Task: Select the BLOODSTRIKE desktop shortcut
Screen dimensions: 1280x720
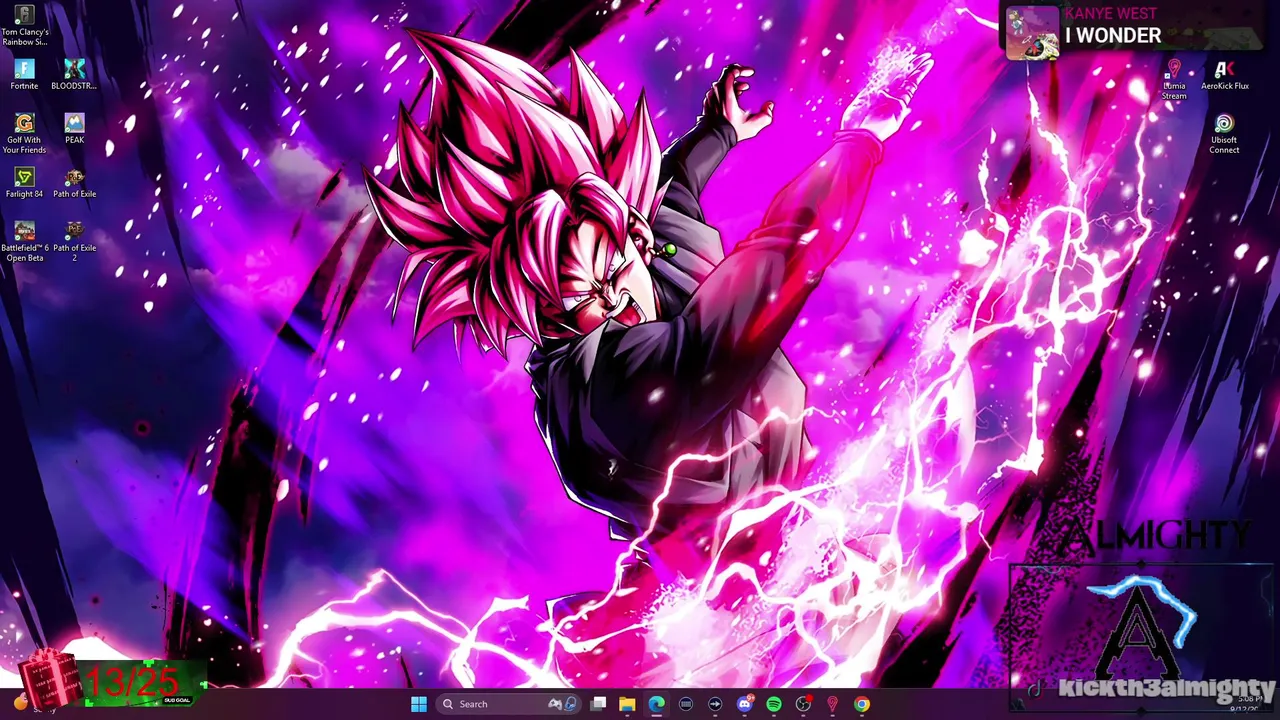Action: pyautogui.click(x=74, y=75)
